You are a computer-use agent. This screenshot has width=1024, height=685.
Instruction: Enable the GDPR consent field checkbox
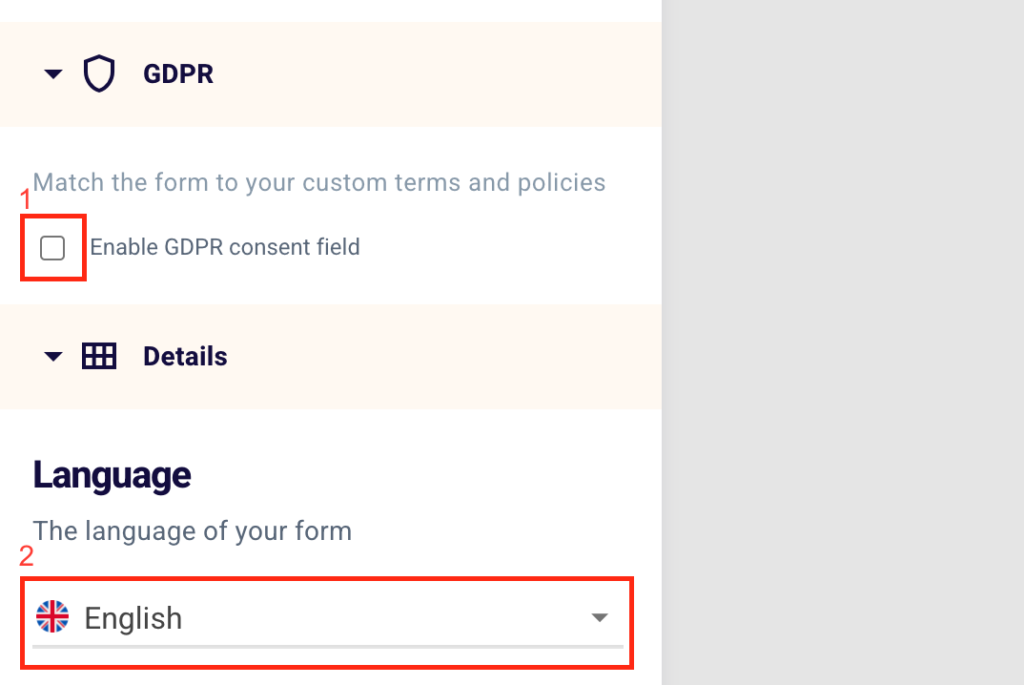tap(53, 247)
